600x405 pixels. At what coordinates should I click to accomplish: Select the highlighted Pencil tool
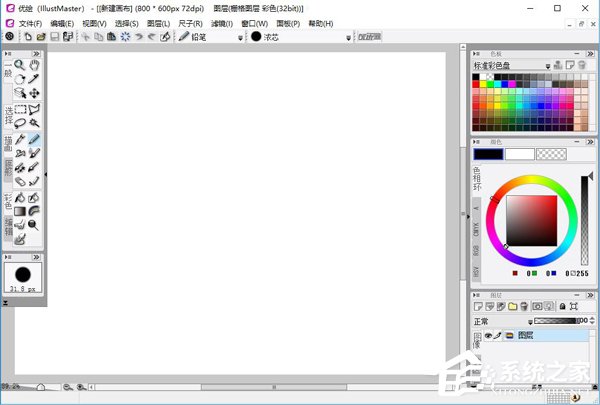[34, 139]
